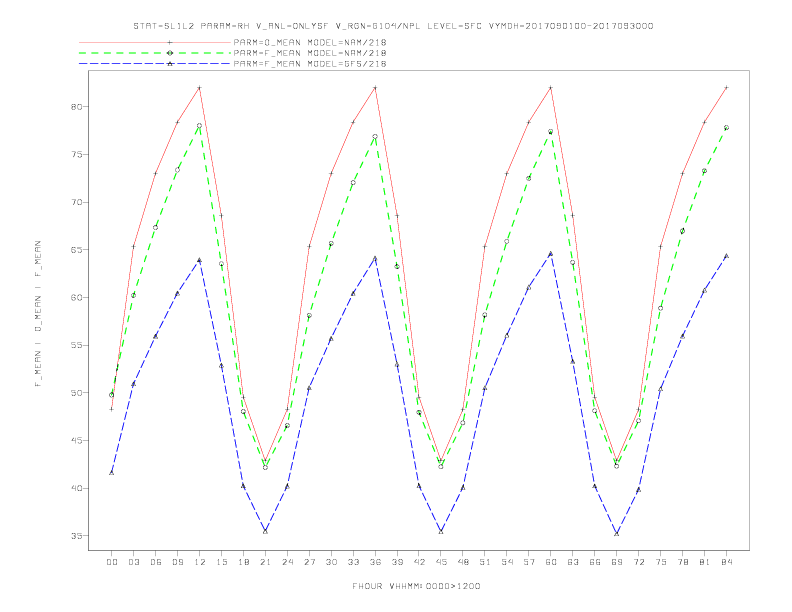Click x-axis forecast hour label 42
This screenshot has width=792, height=612.
[x=419, y=562]
